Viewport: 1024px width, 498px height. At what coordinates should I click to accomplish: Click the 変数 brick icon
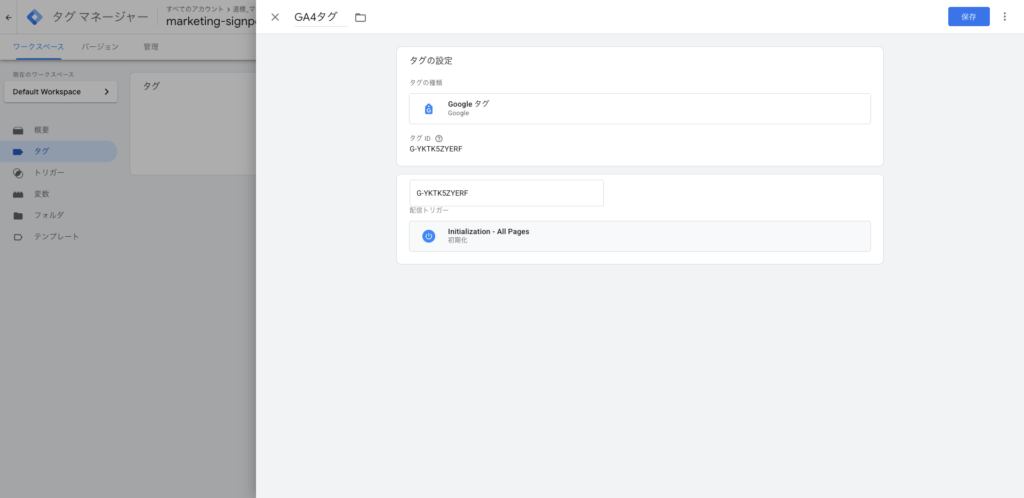coord(18,195)
